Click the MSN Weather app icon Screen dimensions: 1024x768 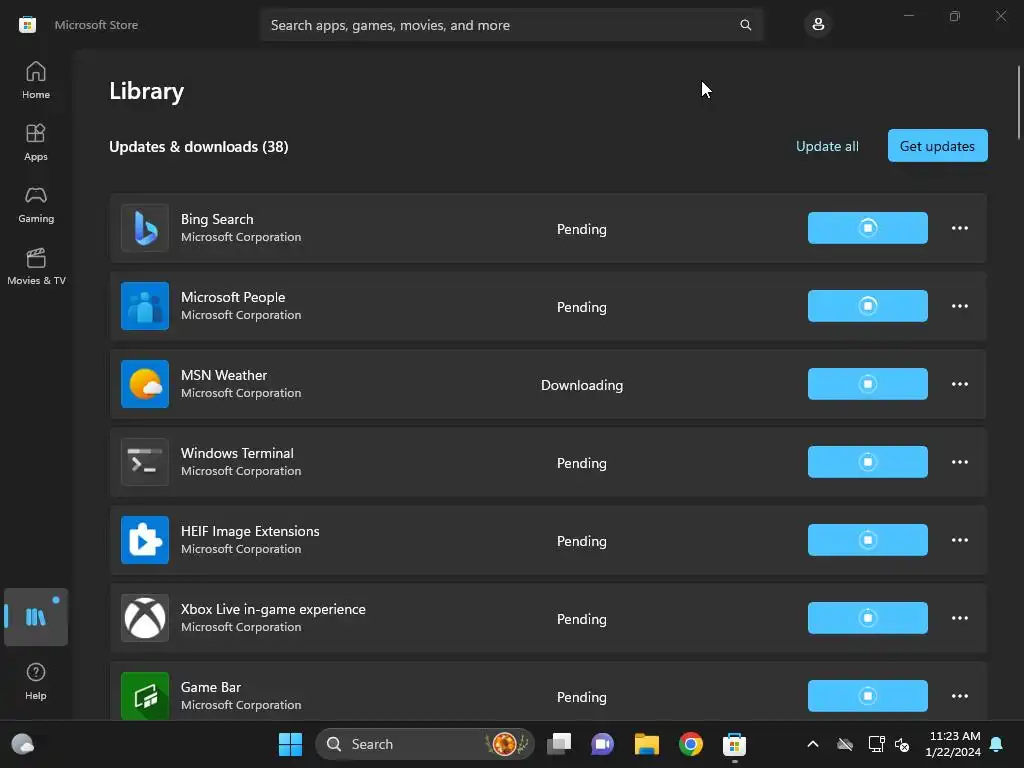coord(145,384)
